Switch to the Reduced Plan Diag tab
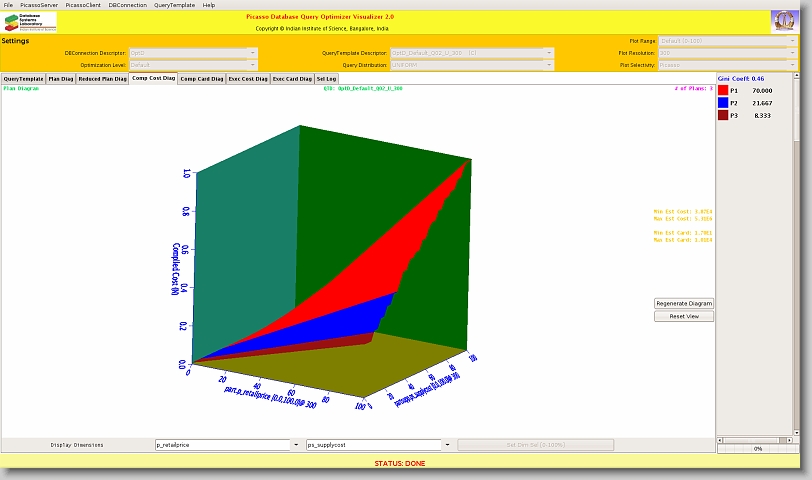Screen dimensions: 812x480 pos(101,78)
